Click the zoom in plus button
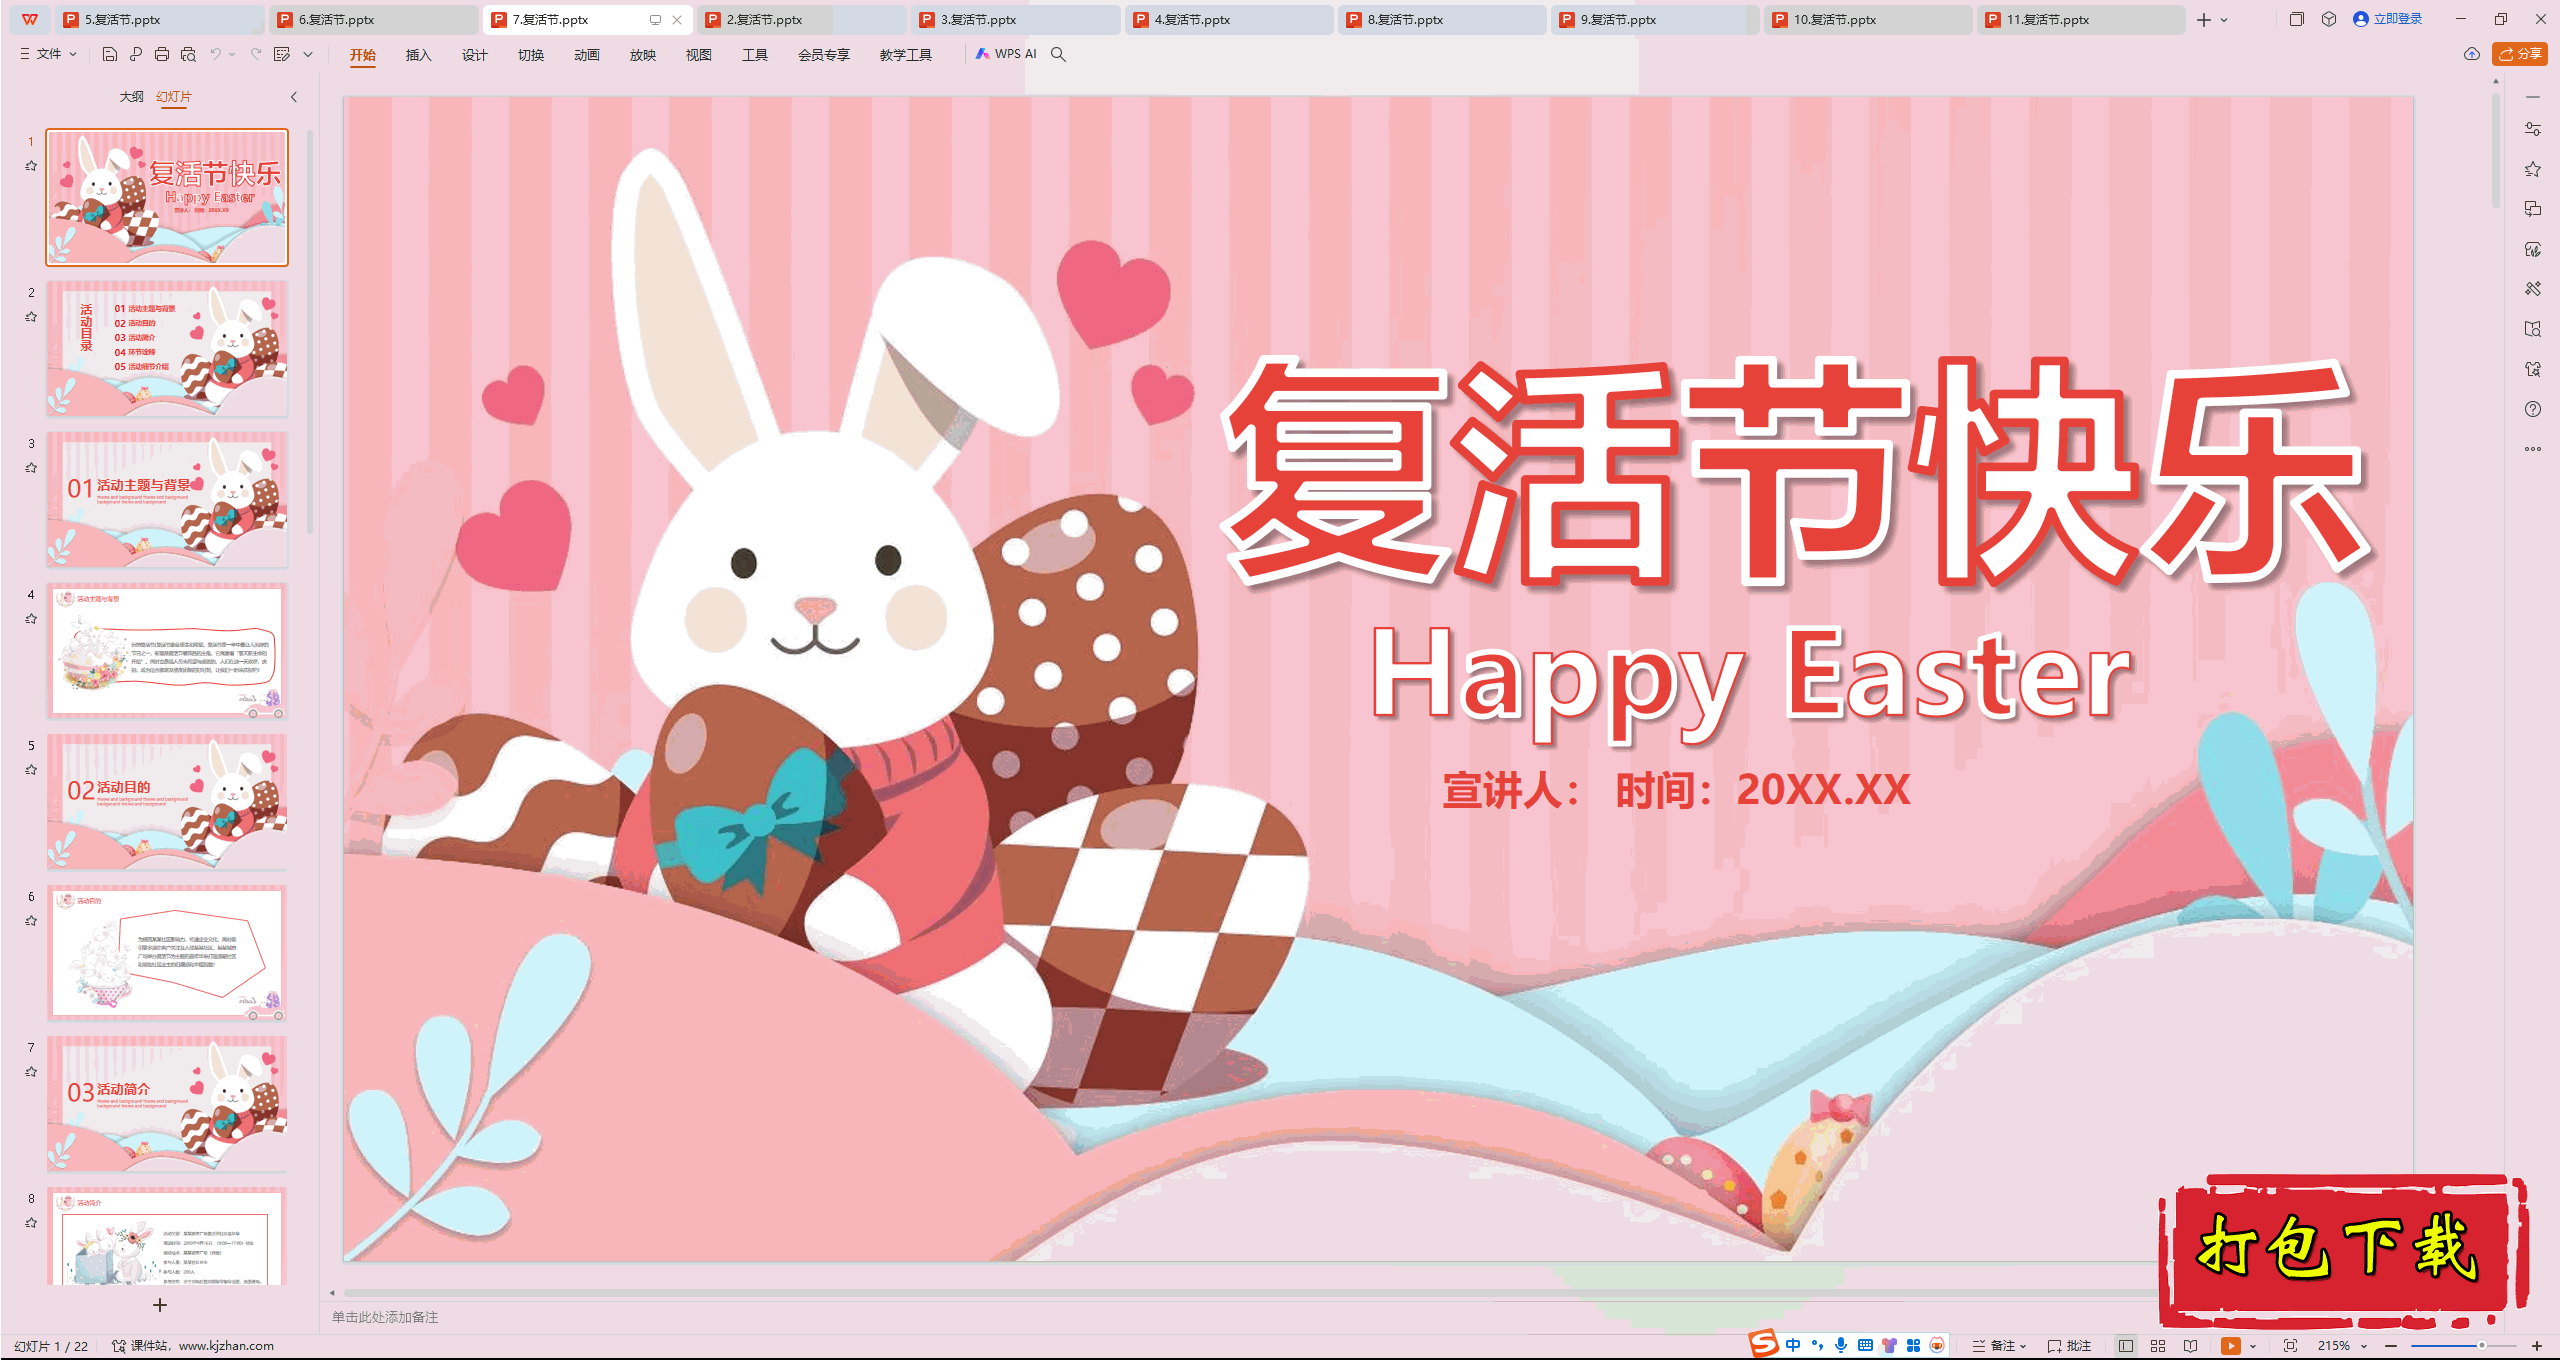Screen dimensions: 2560x1360 (2537, 1346)
